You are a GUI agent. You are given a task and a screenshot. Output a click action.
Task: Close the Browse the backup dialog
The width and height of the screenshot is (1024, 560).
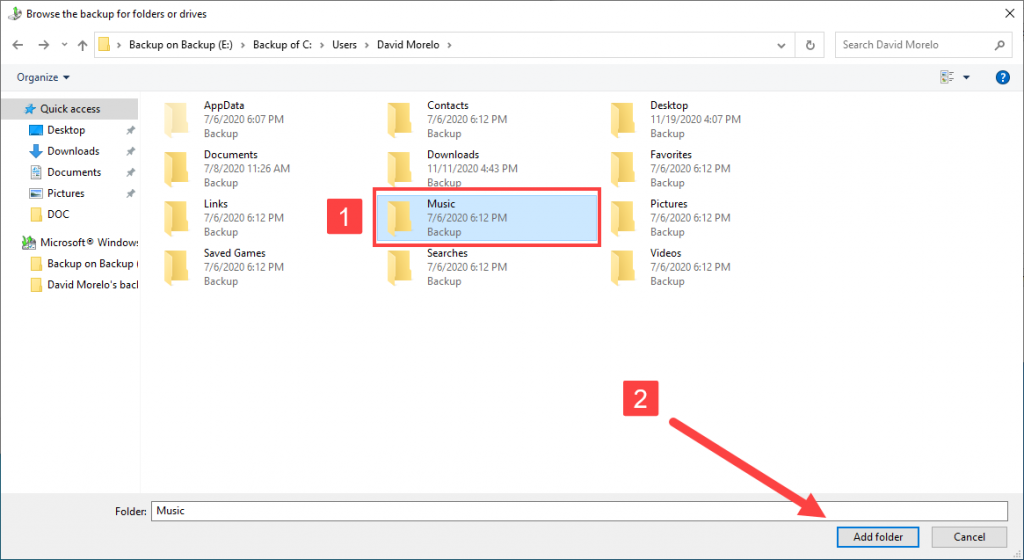point(1009,13)
